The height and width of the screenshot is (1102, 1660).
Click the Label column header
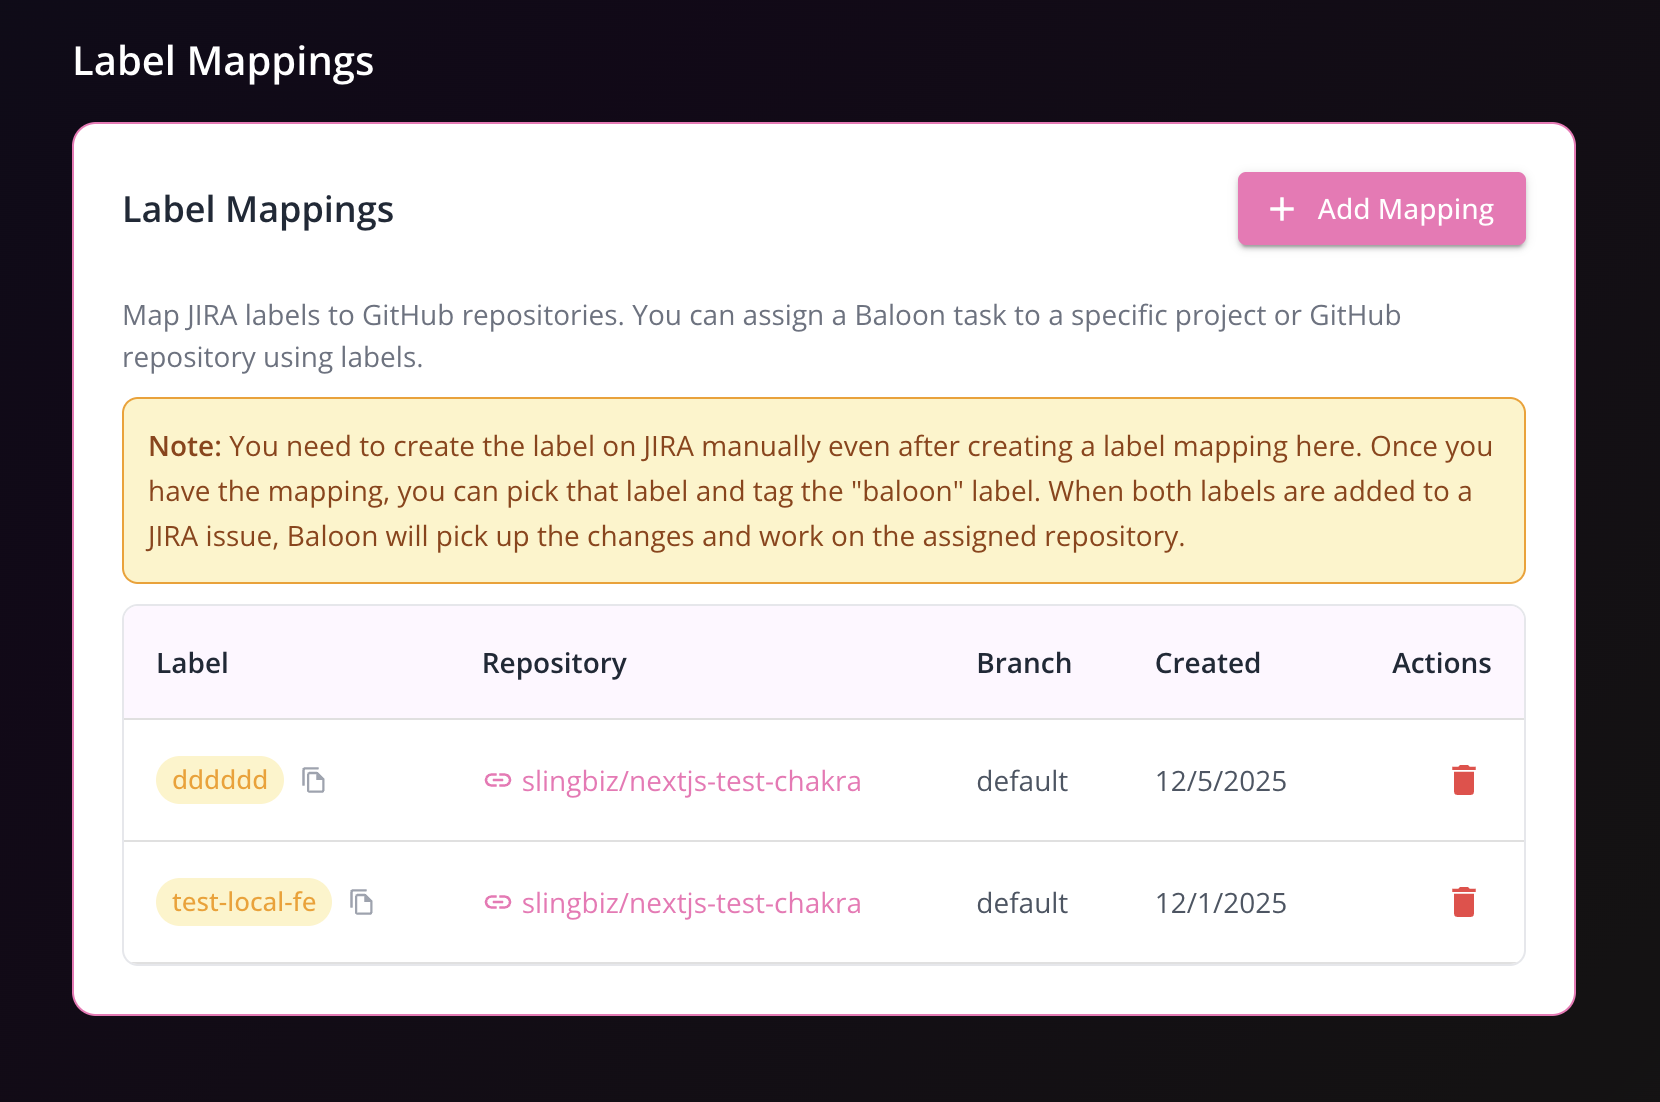point(192,662)
